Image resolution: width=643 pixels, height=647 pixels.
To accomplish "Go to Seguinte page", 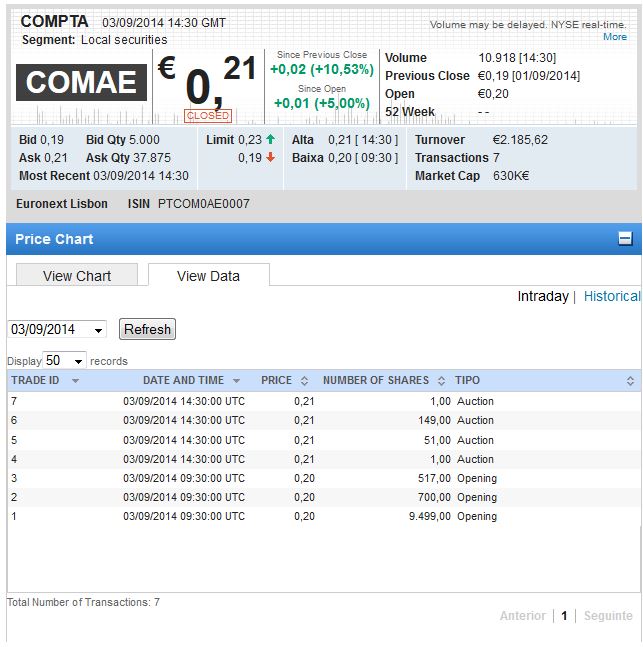I will pyautogui.click(x=608, y=616).
